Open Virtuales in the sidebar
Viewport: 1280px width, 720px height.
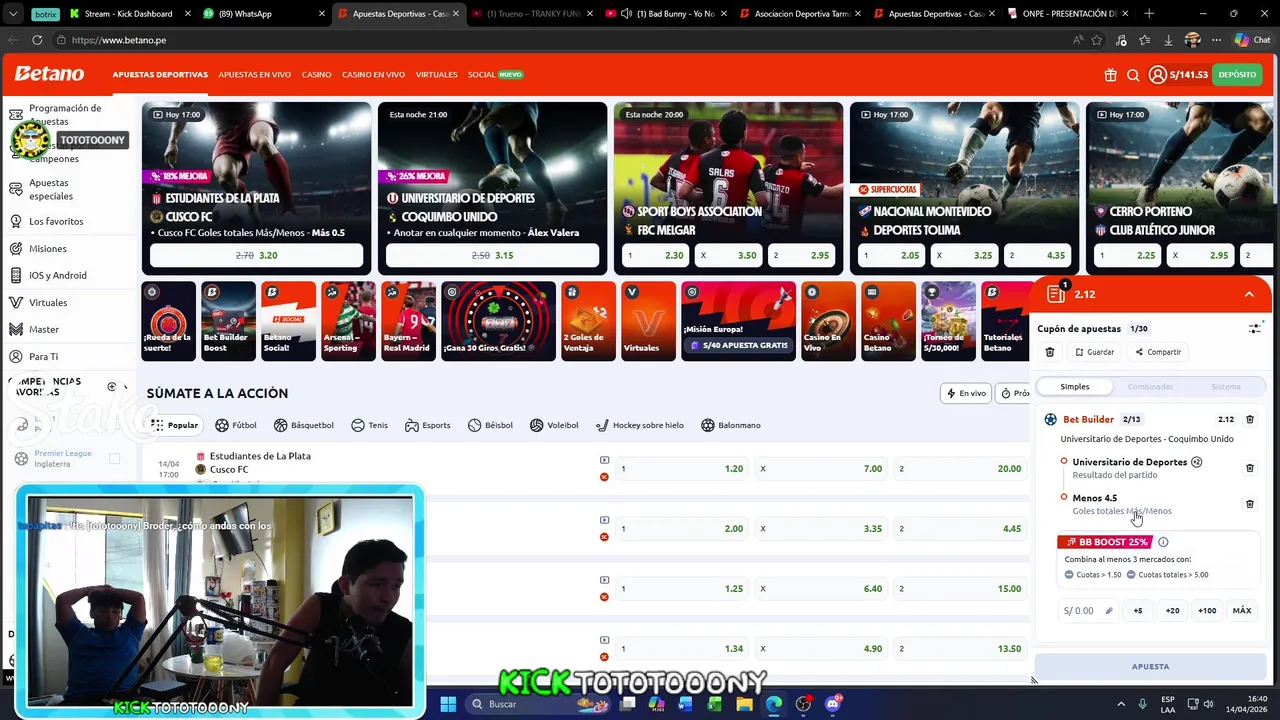48,302
